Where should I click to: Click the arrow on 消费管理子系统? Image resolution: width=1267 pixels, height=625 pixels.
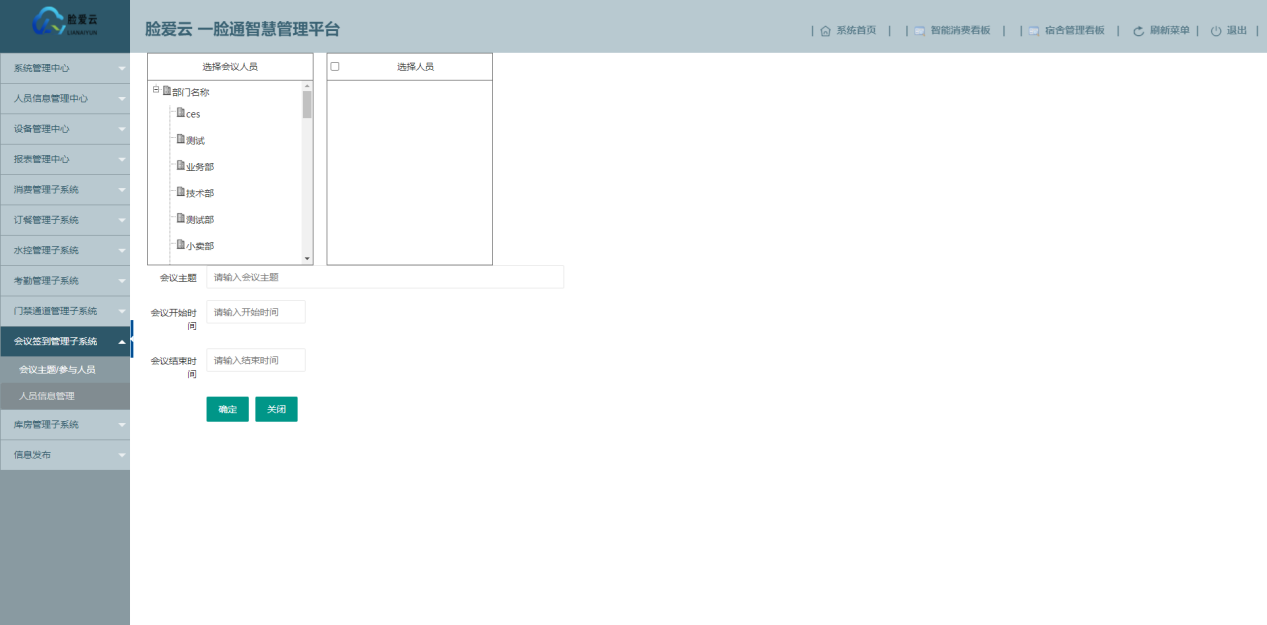122,190
